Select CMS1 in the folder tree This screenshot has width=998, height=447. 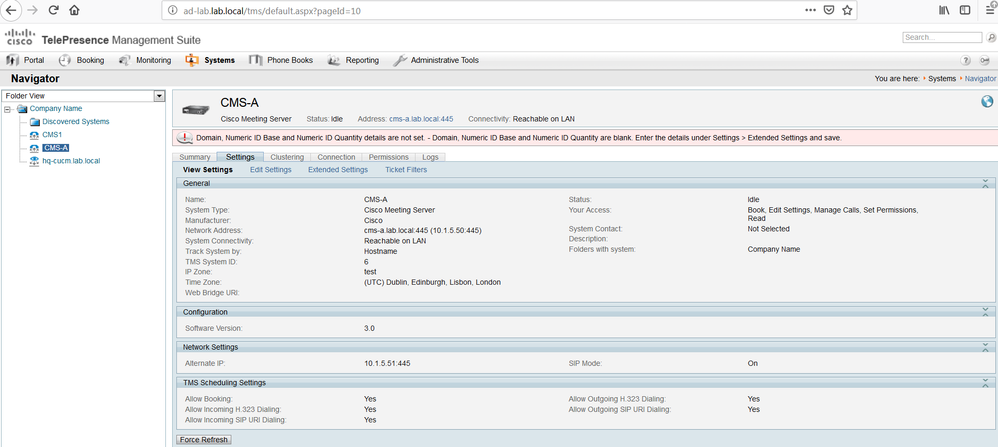(52, 135)
